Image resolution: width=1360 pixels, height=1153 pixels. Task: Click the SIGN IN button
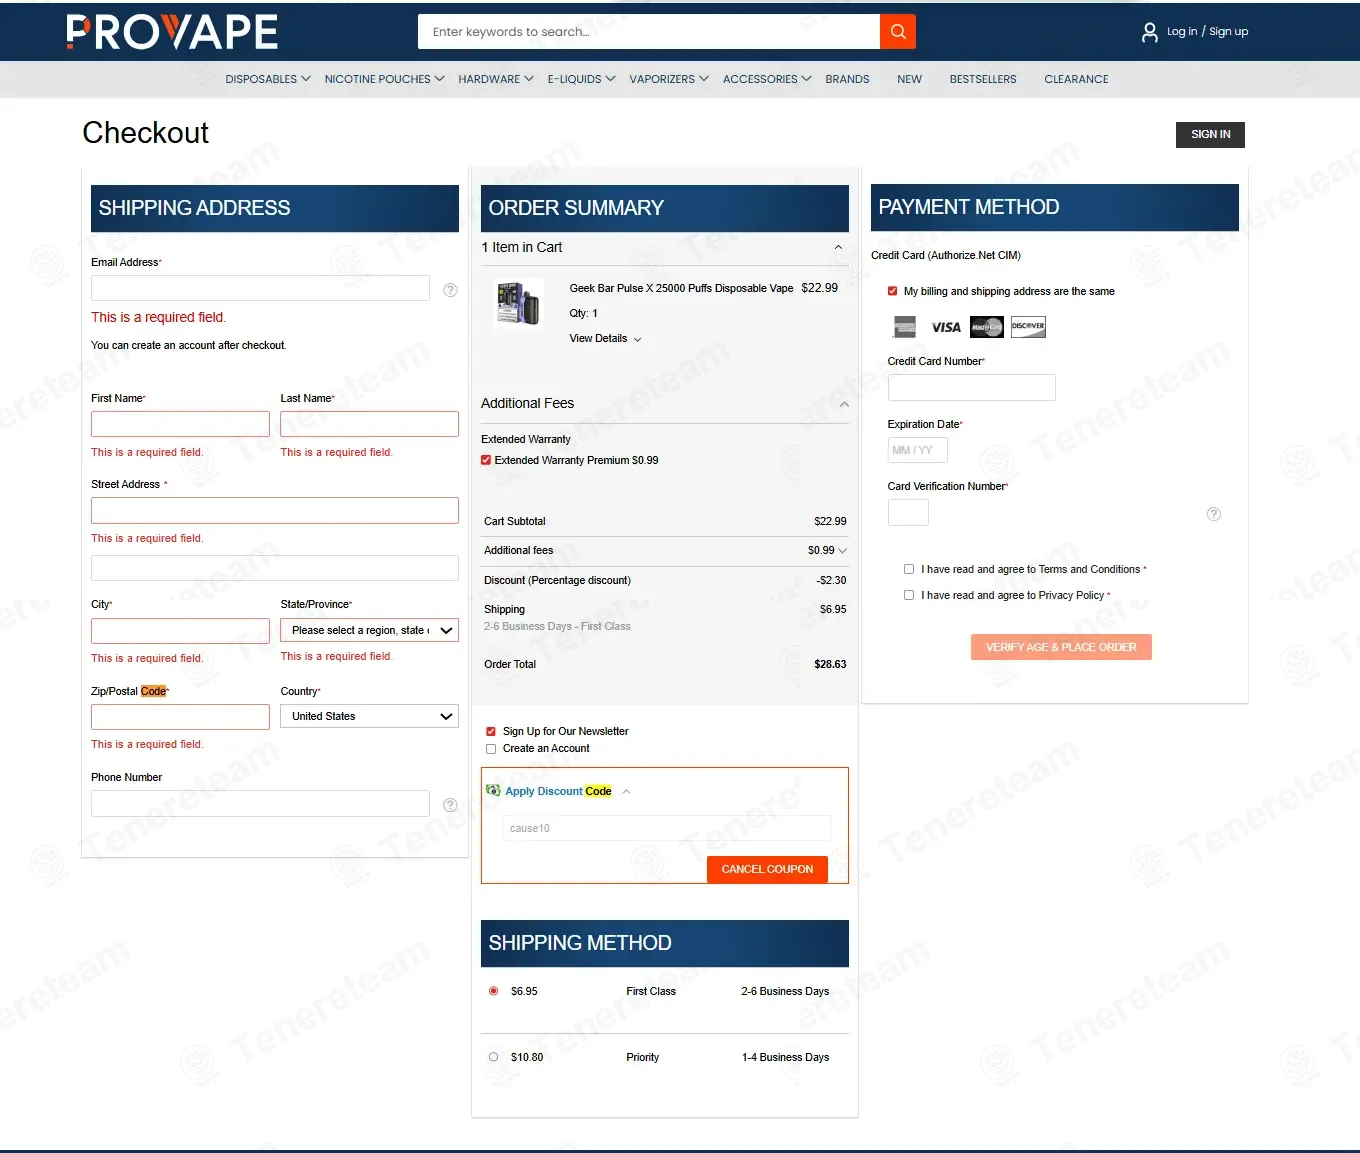click(1210, 135)
